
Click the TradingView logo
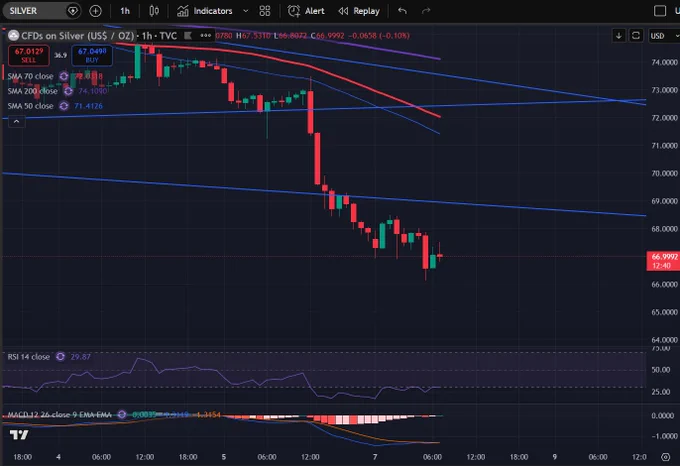pyautogui.click(x=19, y=434)
